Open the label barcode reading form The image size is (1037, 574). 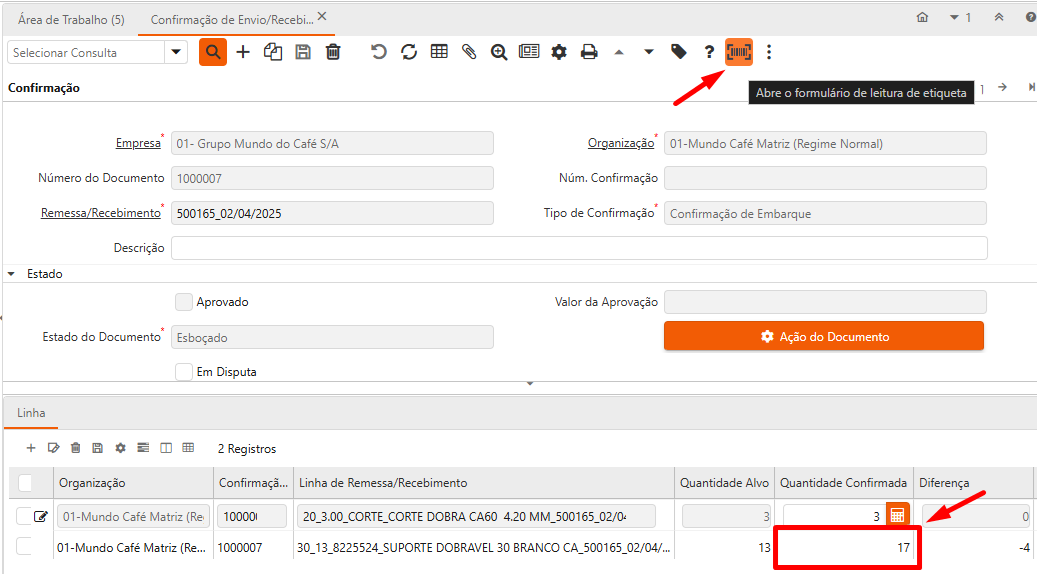point(739,52)
